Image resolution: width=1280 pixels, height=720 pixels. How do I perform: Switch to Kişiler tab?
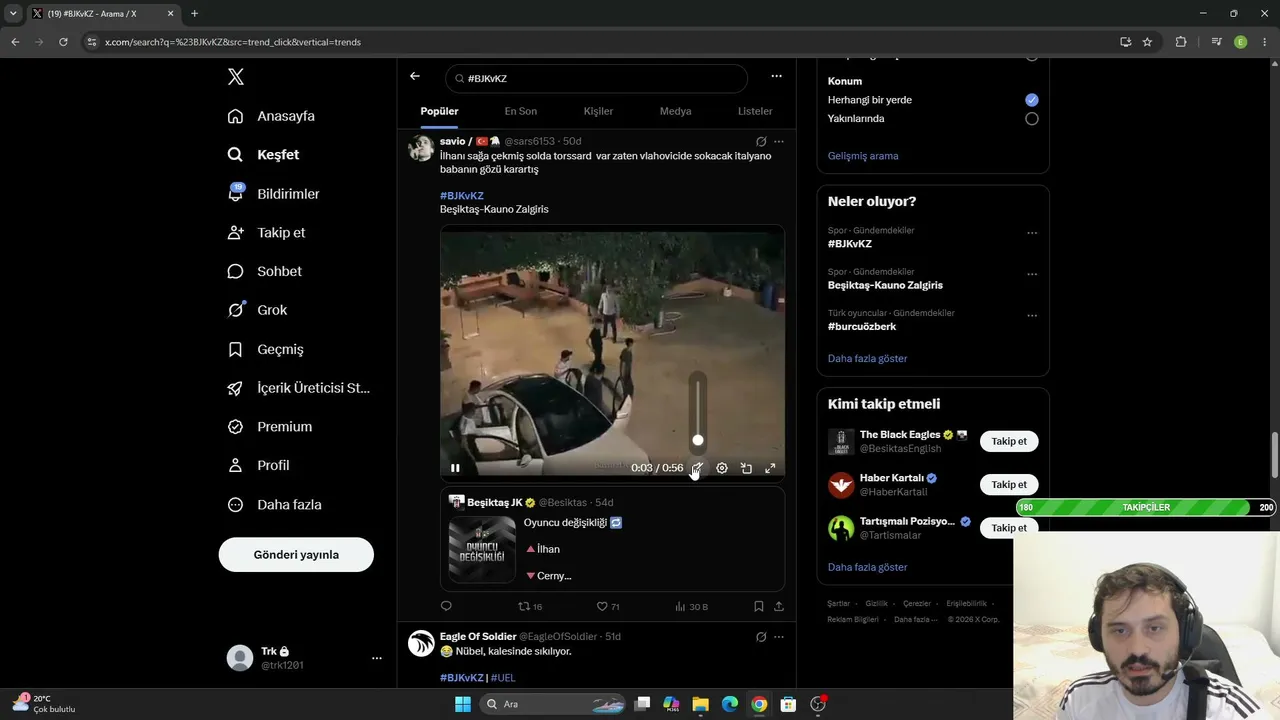pyautogui.click(x=598, y=111)
